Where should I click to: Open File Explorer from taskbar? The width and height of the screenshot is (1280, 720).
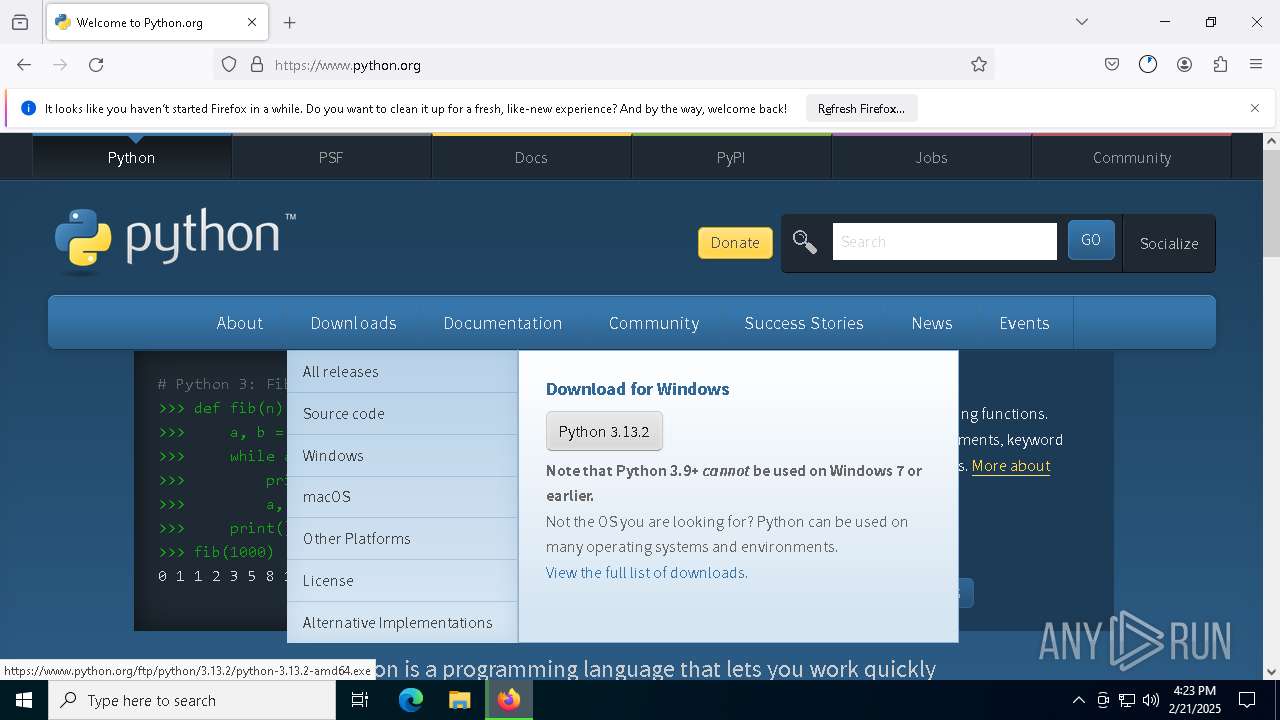pyautogui.click(x=459, y=700)
